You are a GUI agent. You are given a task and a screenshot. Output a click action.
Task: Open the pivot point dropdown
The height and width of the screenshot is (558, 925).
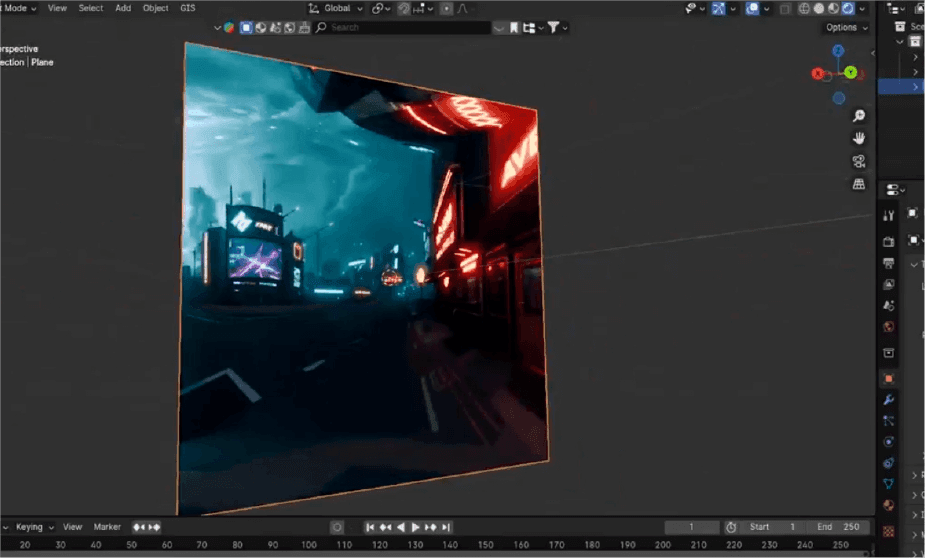click(381, 8)
